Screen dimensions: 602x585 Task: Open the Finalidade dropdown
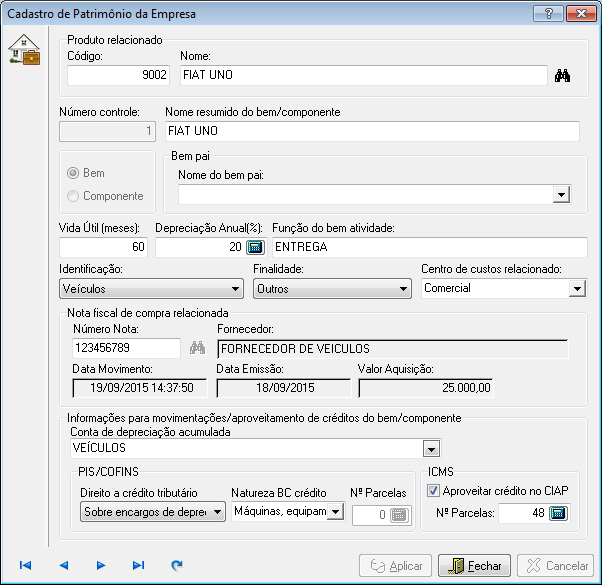(404, 289)
